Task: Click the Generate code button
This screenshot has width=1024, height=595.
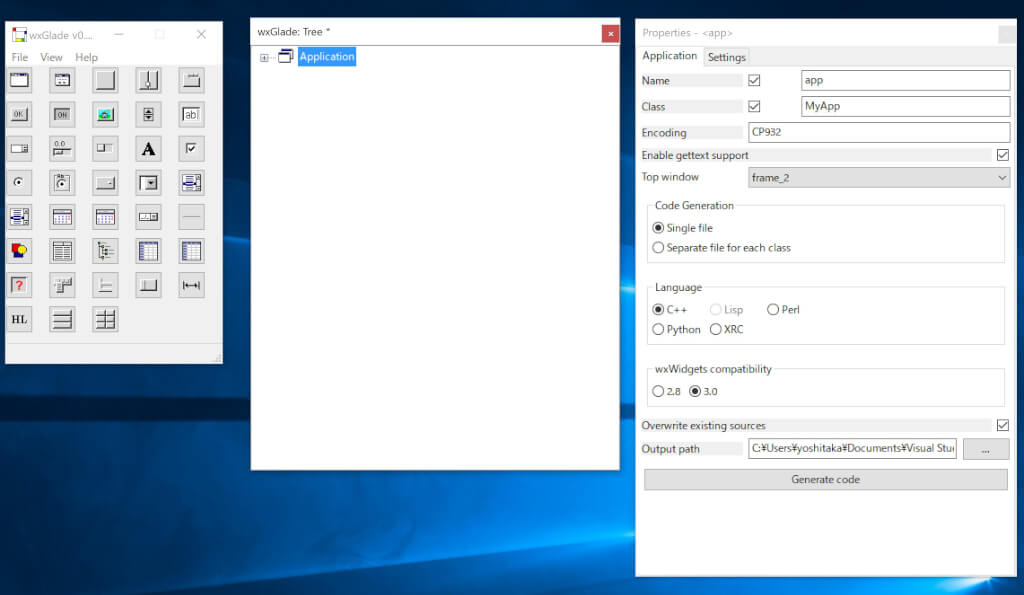Action: click(x=825, y=479)
